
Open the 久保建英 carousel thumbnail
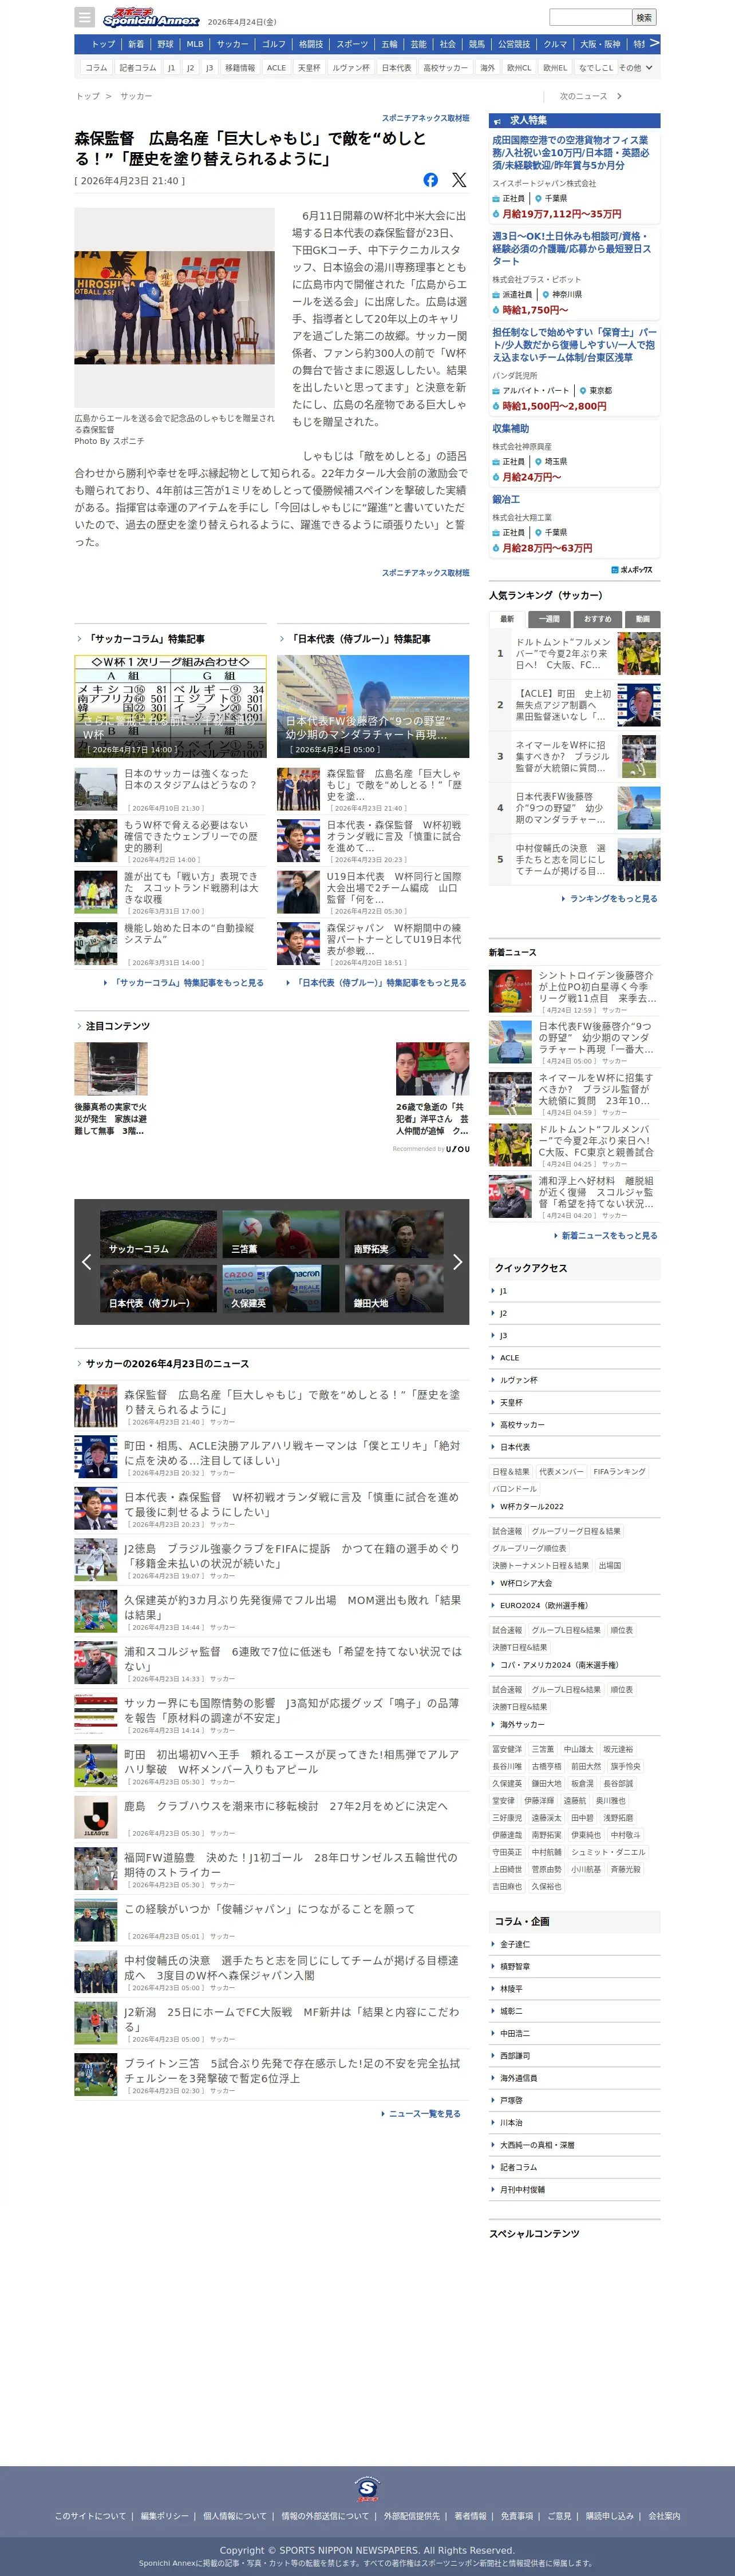pos(281,1288)
